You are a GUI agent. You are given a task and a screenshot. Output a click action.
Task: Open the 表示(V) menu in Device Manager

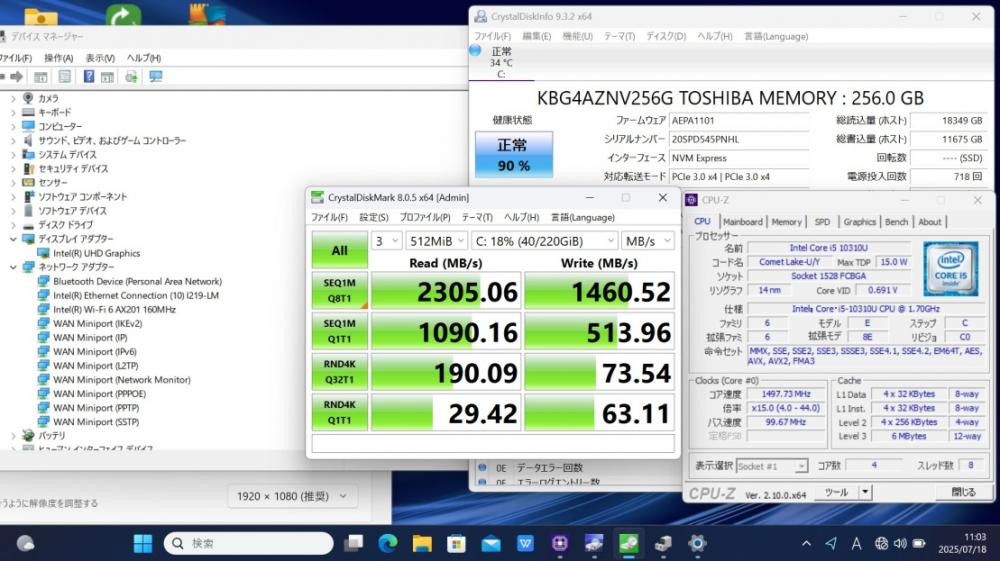[100, 58]
